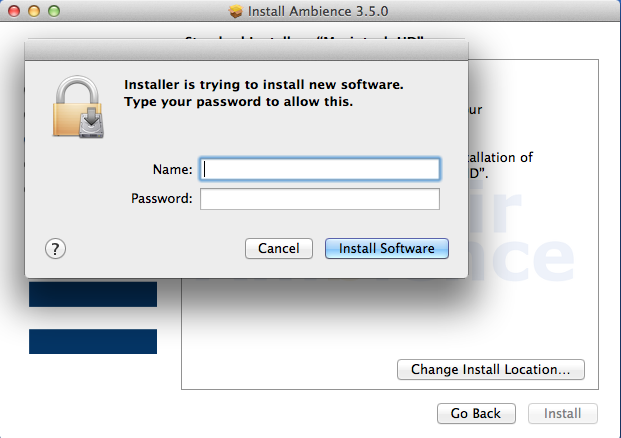Image resolution: width=621 pixels, height=438 pixels.
Task: Click the lock installer icon in the dialog
Action: [78, 107]
